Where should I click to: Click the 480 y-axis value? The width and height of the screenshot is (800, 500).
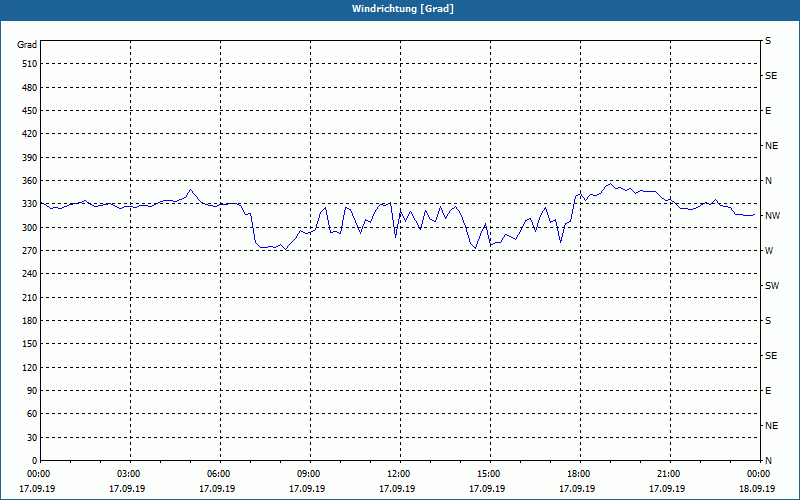pos(30,88)
